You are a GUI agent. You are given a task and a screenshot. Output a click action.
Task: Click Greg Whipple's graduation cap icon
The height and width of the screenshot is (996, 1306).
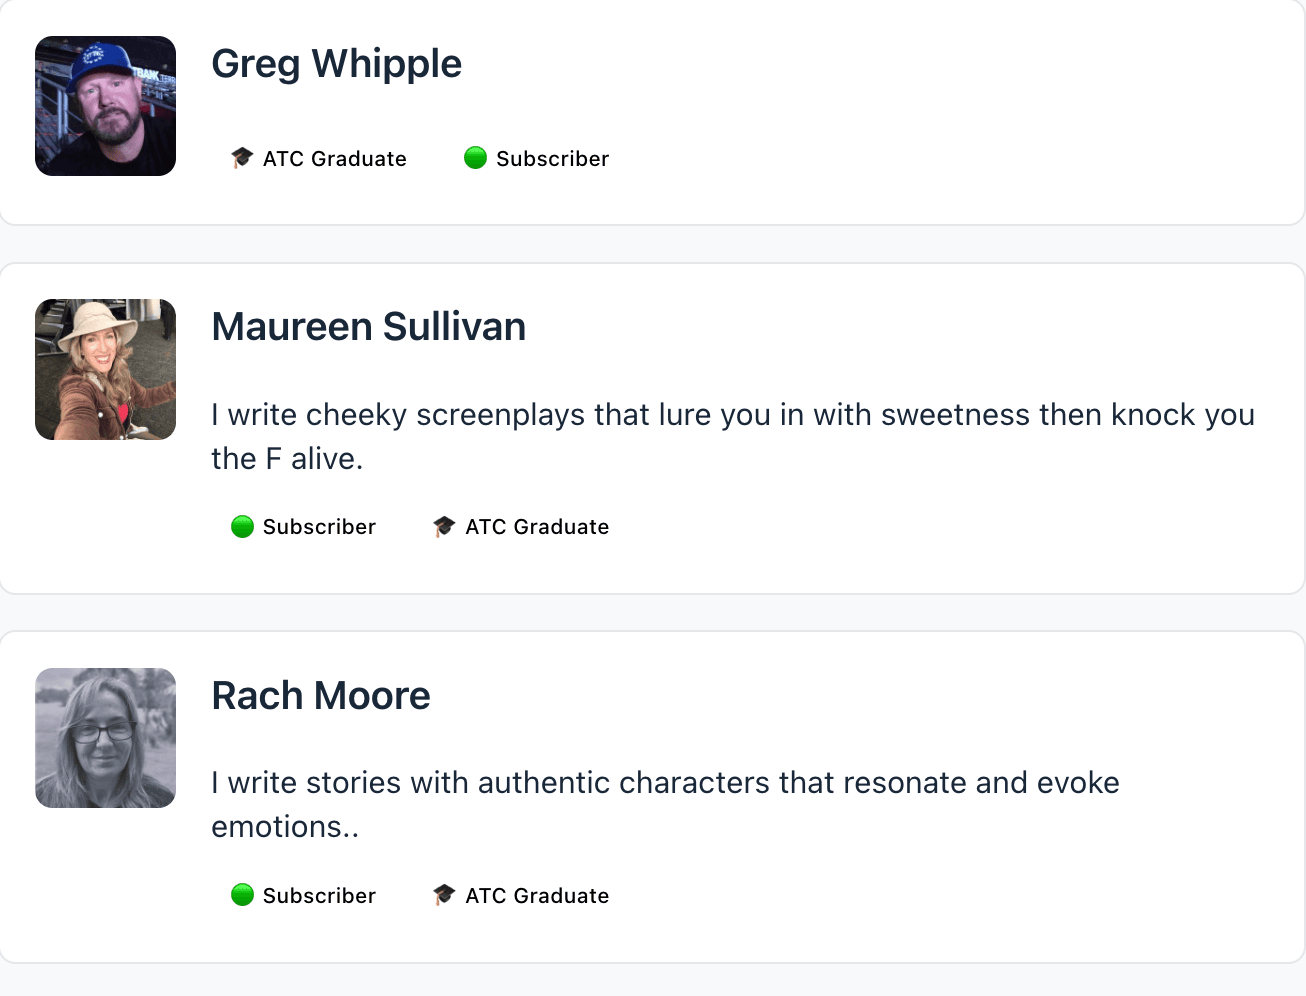pyautogui.click(x=242, y=158)
